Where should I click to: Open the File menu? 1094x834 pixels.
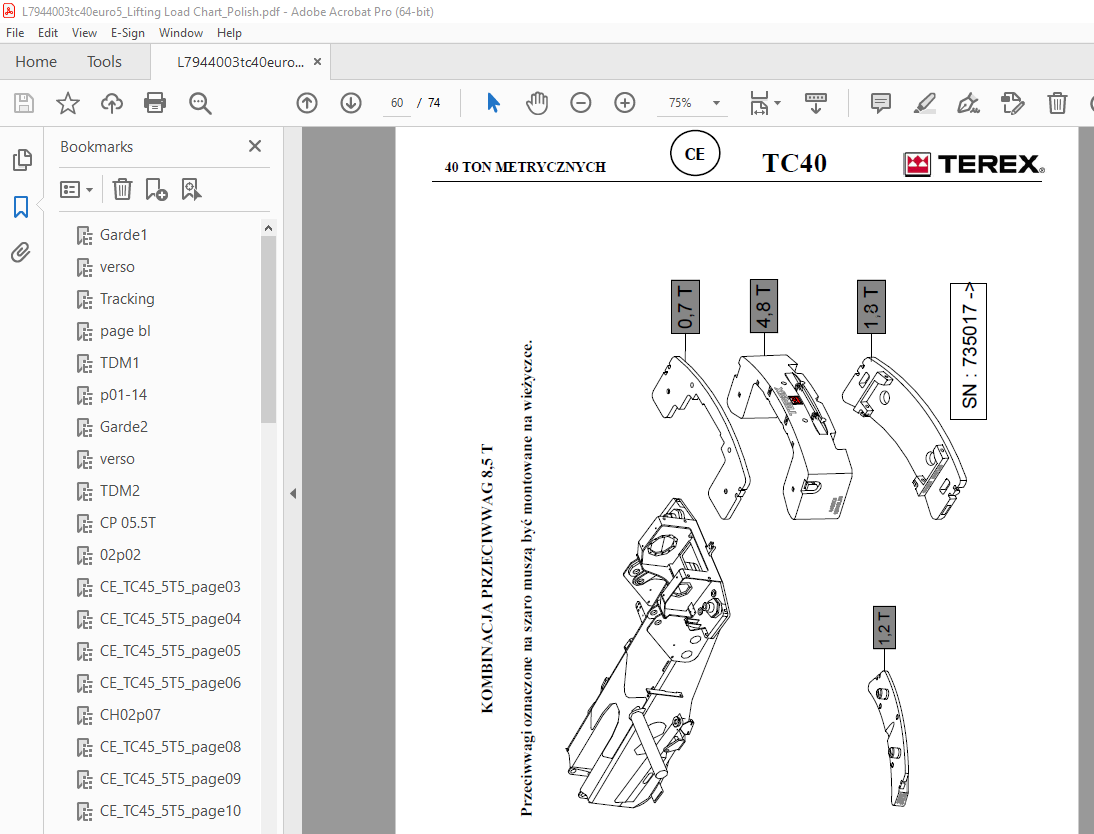pyautogui.click(x=15, y=33)
